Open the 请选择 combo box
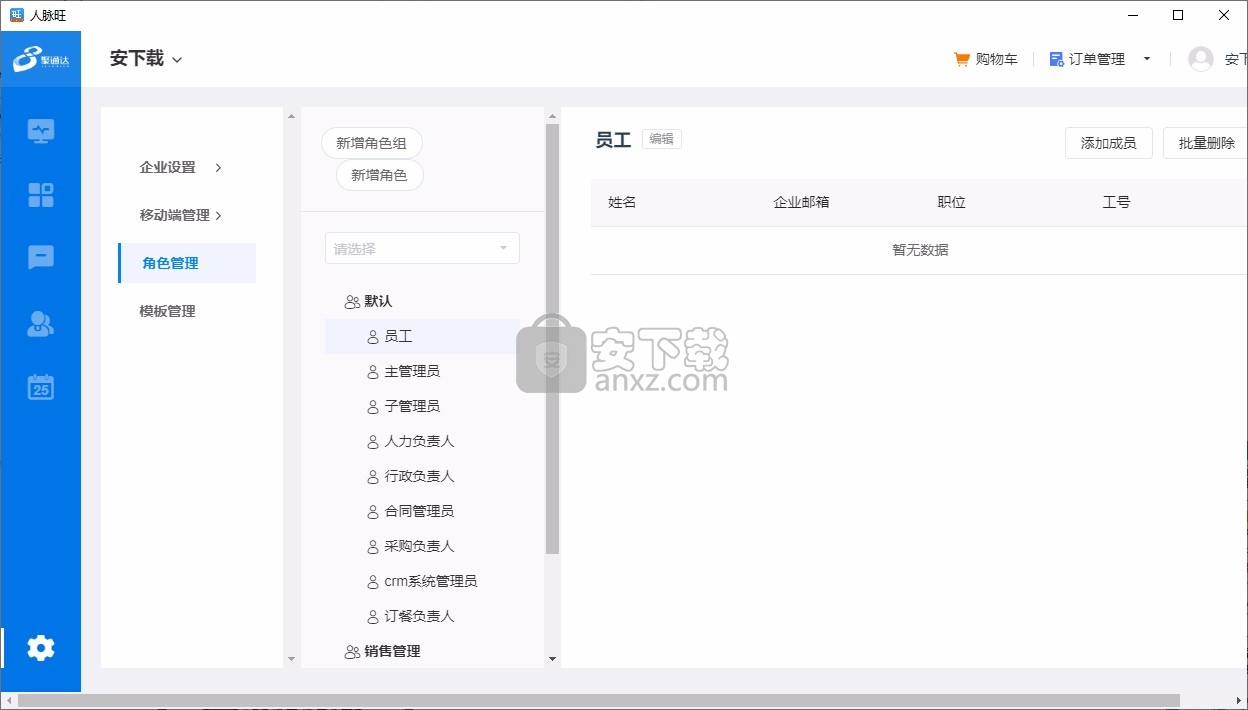 (422, 248)
